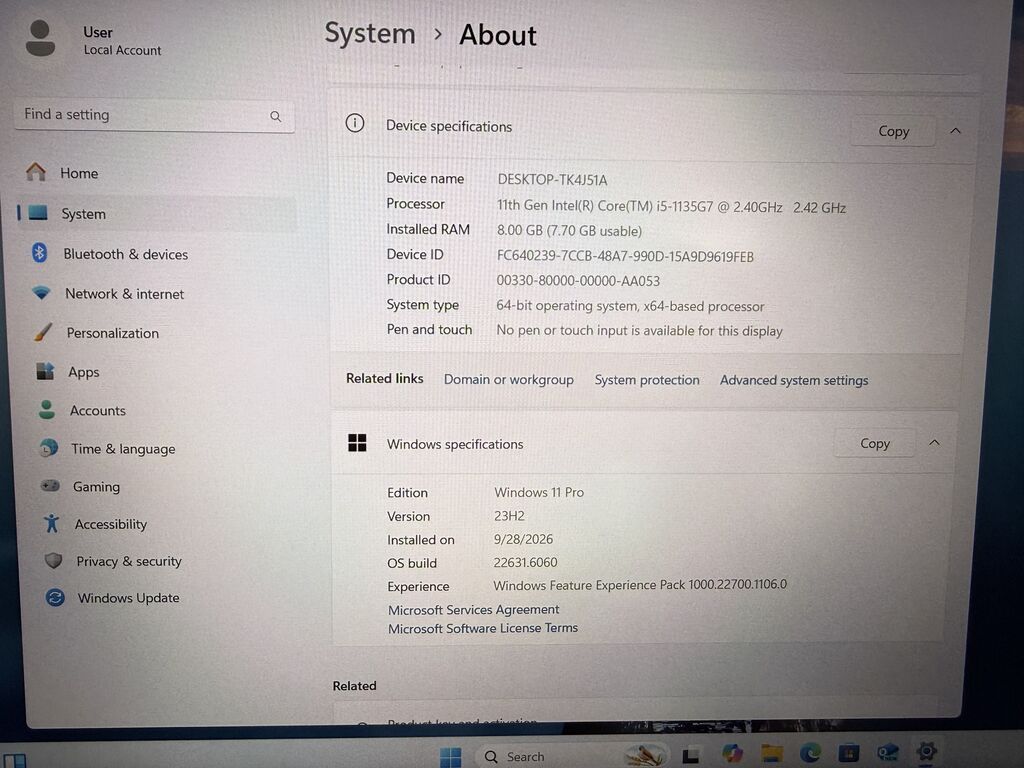Click the Windows Feature Experience Pack value
The width and height of the screenshot is (1024, 768).
pos(640,584)
